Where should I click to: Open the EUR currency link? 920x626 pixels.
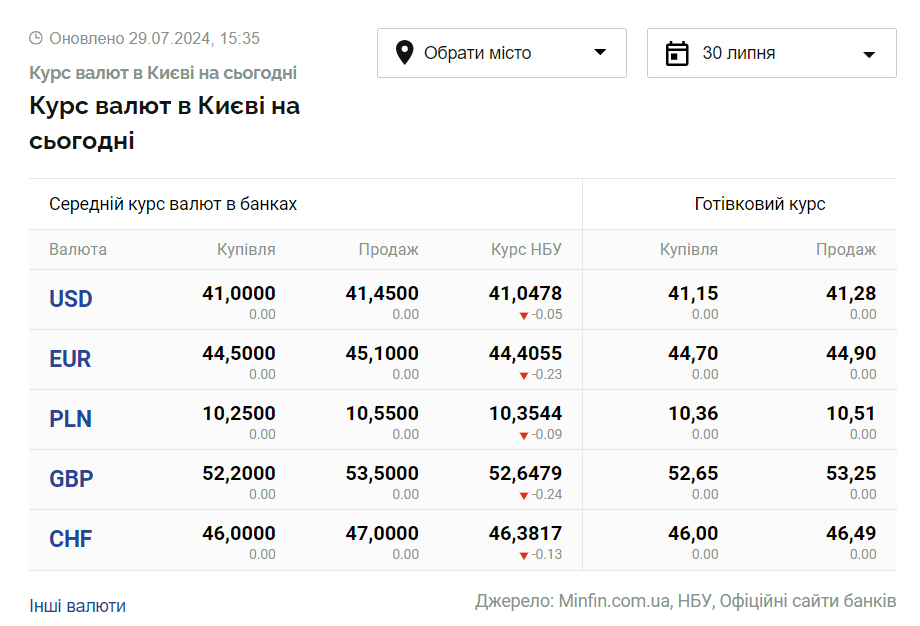(70, 358)
